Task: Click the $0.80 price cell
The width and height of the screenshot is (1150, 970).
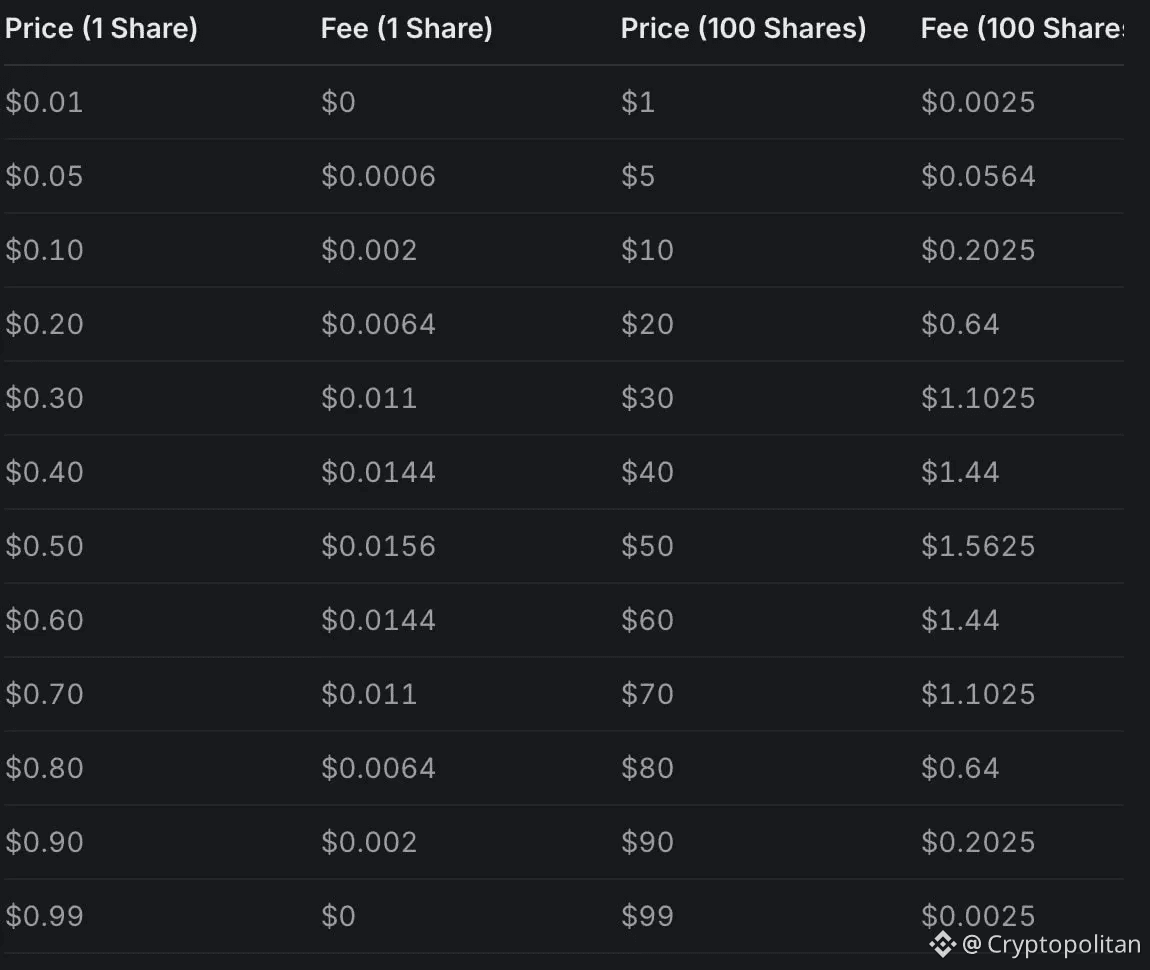Action: (x=44, y=768)
